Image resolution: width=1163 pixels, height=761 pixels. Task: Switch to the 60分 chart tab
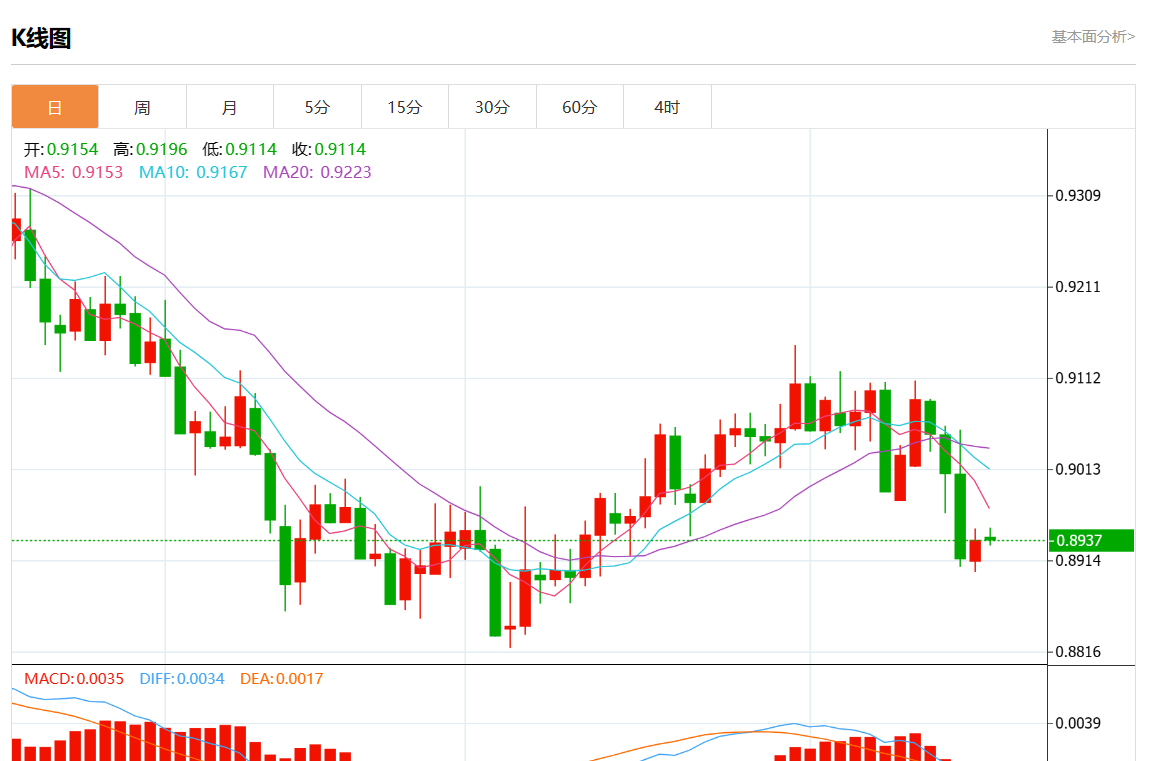[x=579, y=107]
